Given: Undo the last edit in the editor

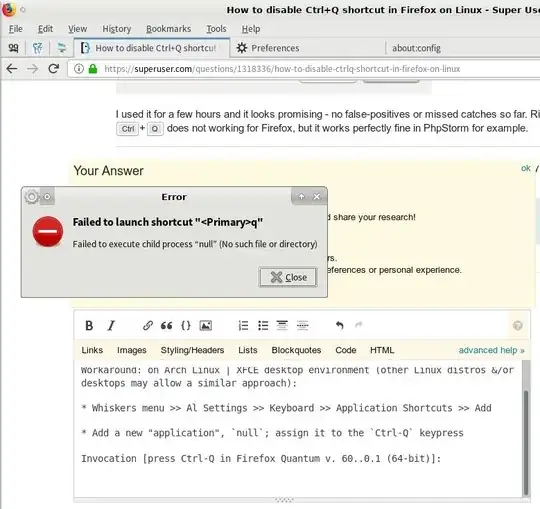Looking at the screenshot, I should coord(340,325).
